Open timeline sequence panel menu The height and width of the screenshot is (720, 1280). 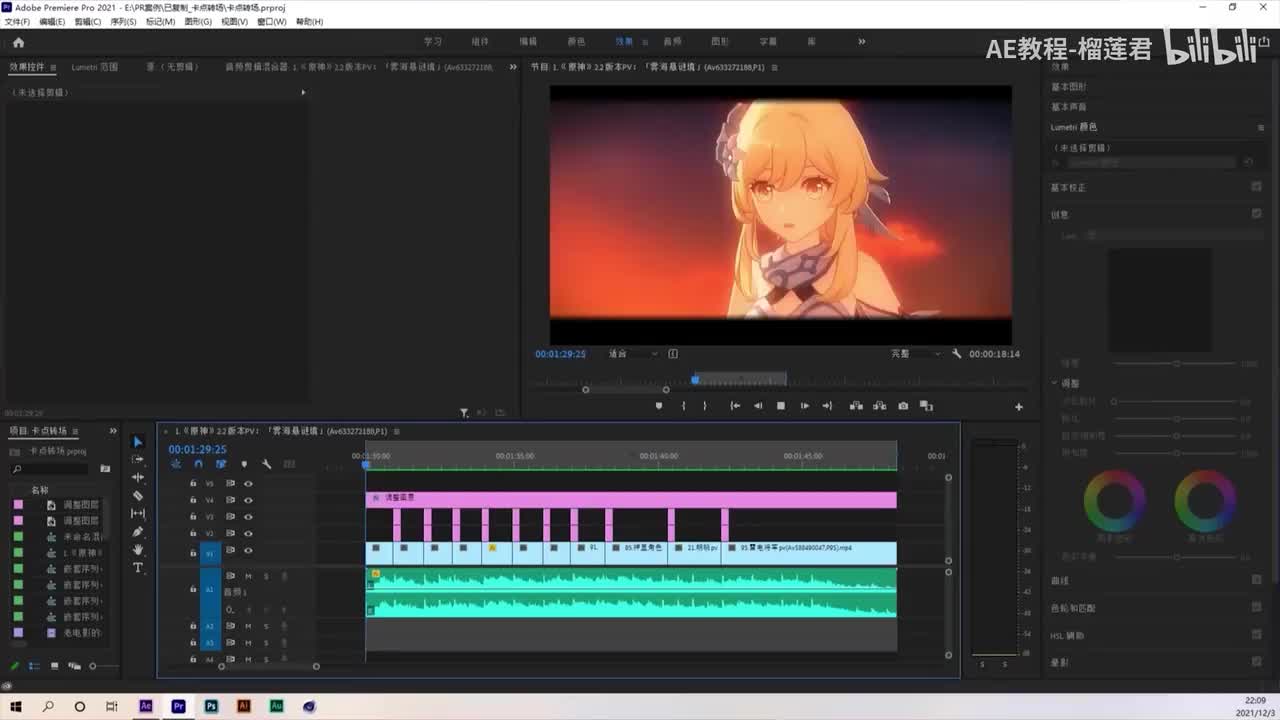tap(397, 431)
